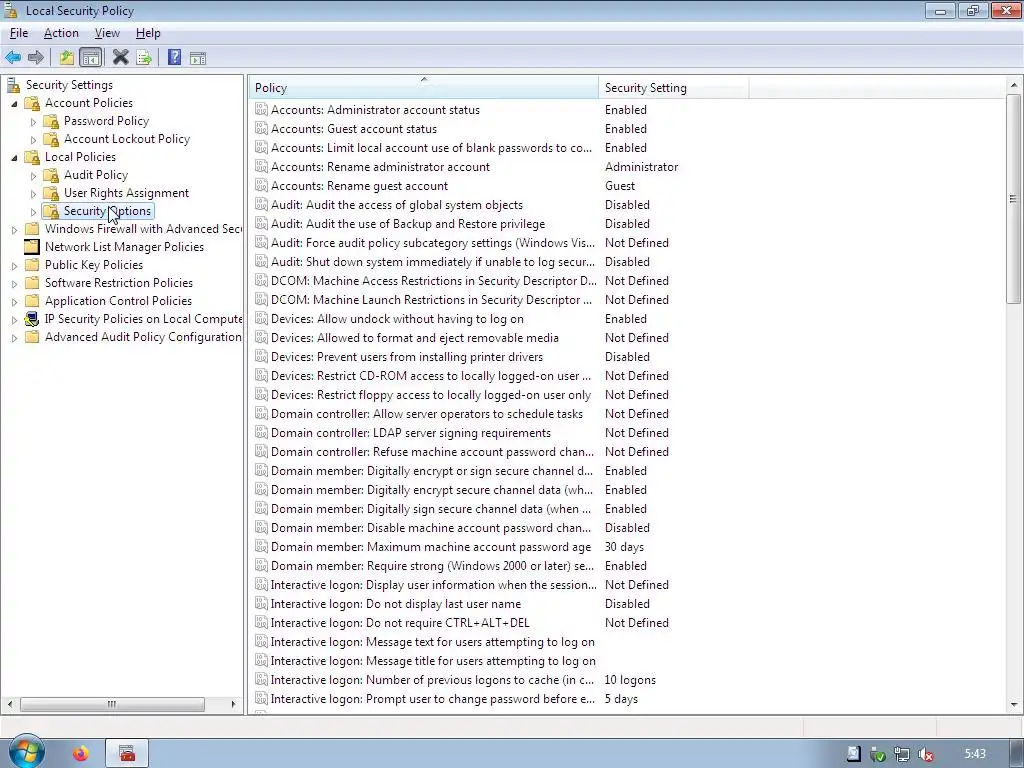The image size is (1024, 768).
Task: Expand the Public Key Policies node
Action: (x=14, y=265)
